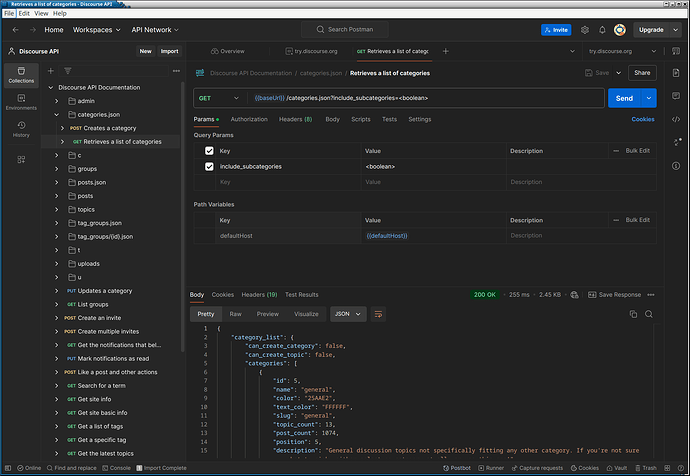Open the History sidebar panel
The image size is (690, 476).
coord(21,129)
